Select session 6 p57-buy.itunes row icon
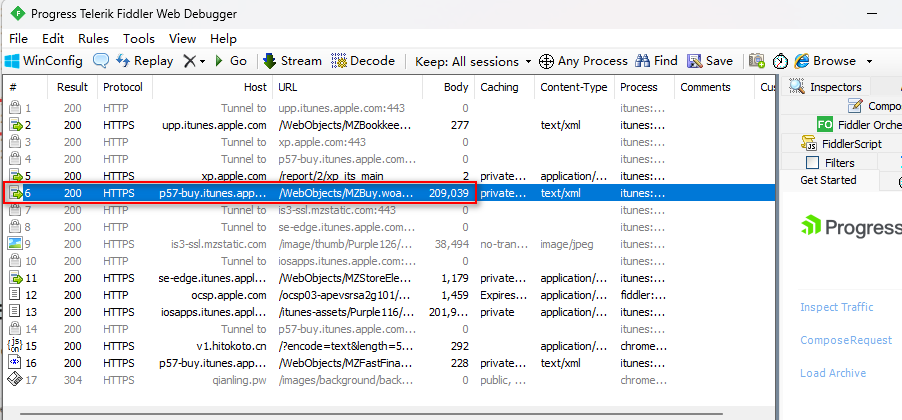The image size is (902, 420). pyautogui.click(x=15, y=193)
